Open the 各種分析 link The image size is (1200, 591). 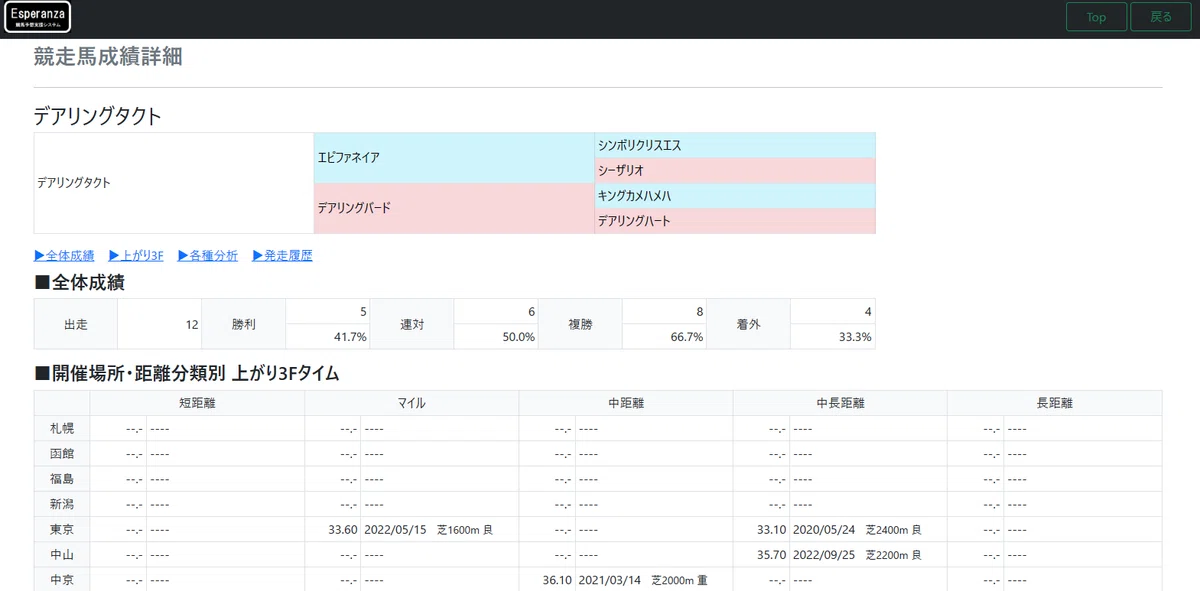[208, 256]
